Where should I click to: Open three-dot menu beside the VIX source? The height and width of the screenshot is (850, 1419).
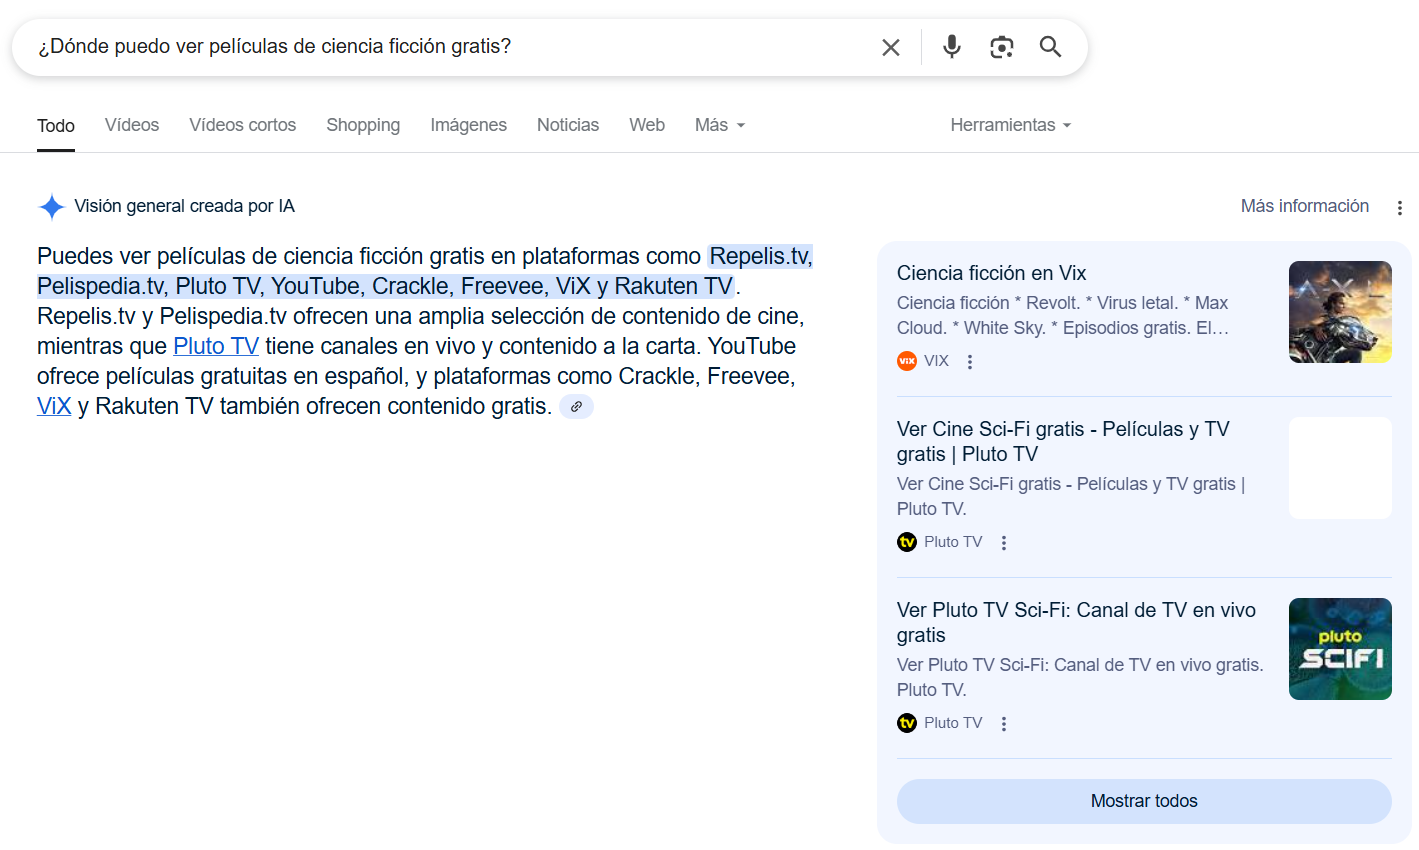pos(969,362)
